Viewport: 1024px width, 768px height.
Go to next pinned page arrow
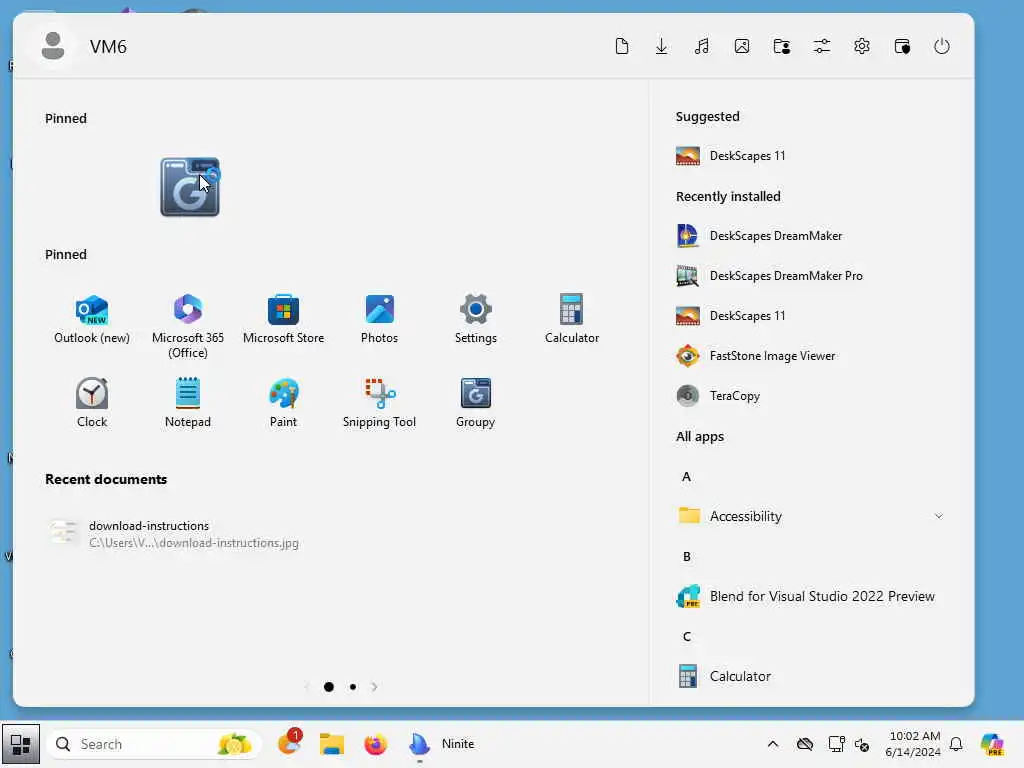[x=374, y=687]
